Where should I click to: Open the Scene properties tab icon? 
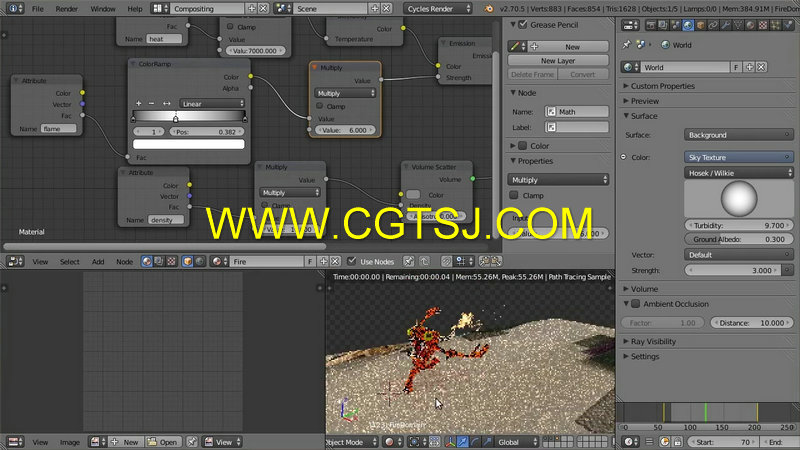coord(676,25)
